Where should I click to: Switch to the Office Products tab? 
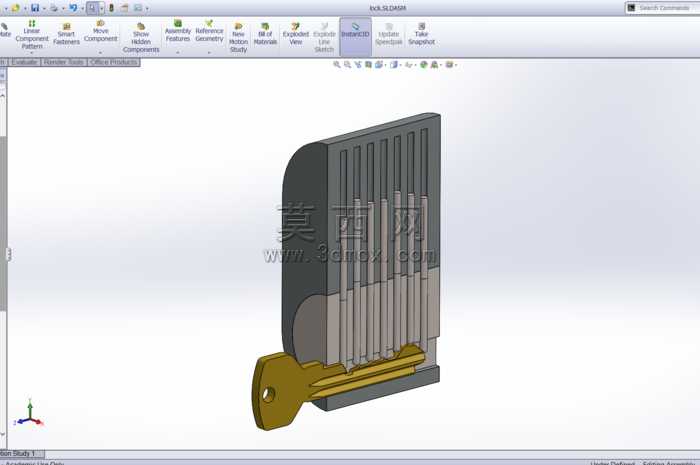pyautogui.click(x=113, y=62)
